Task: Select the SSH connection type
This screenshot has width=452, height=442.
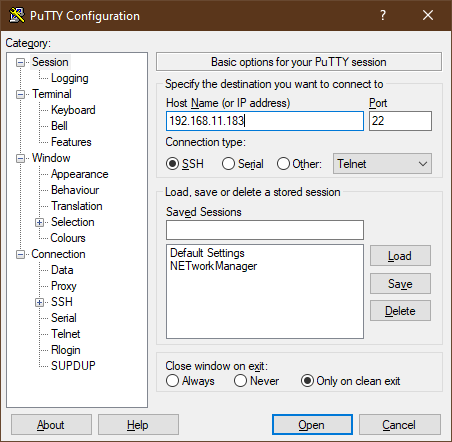Action: pos(172,164)
